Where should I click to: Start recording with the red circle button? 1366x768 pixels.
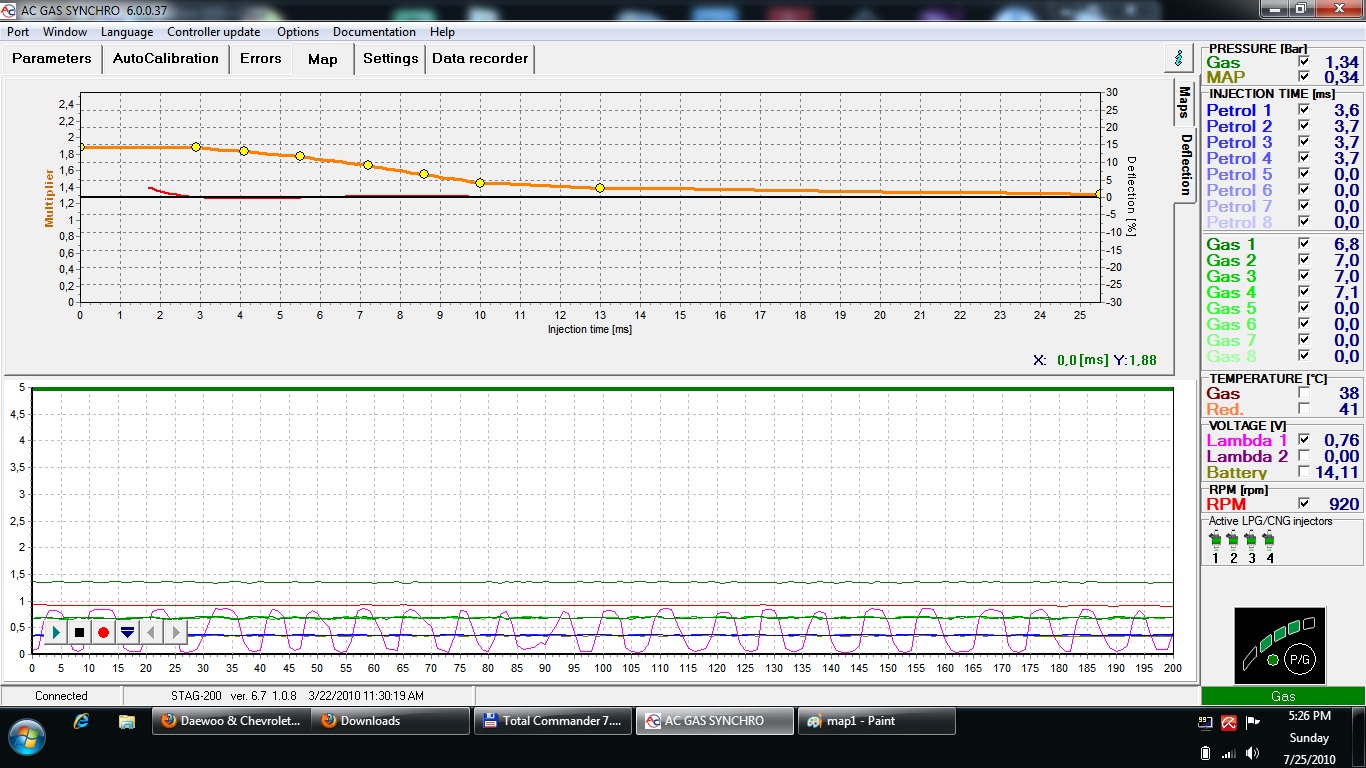tap(103, 632)
